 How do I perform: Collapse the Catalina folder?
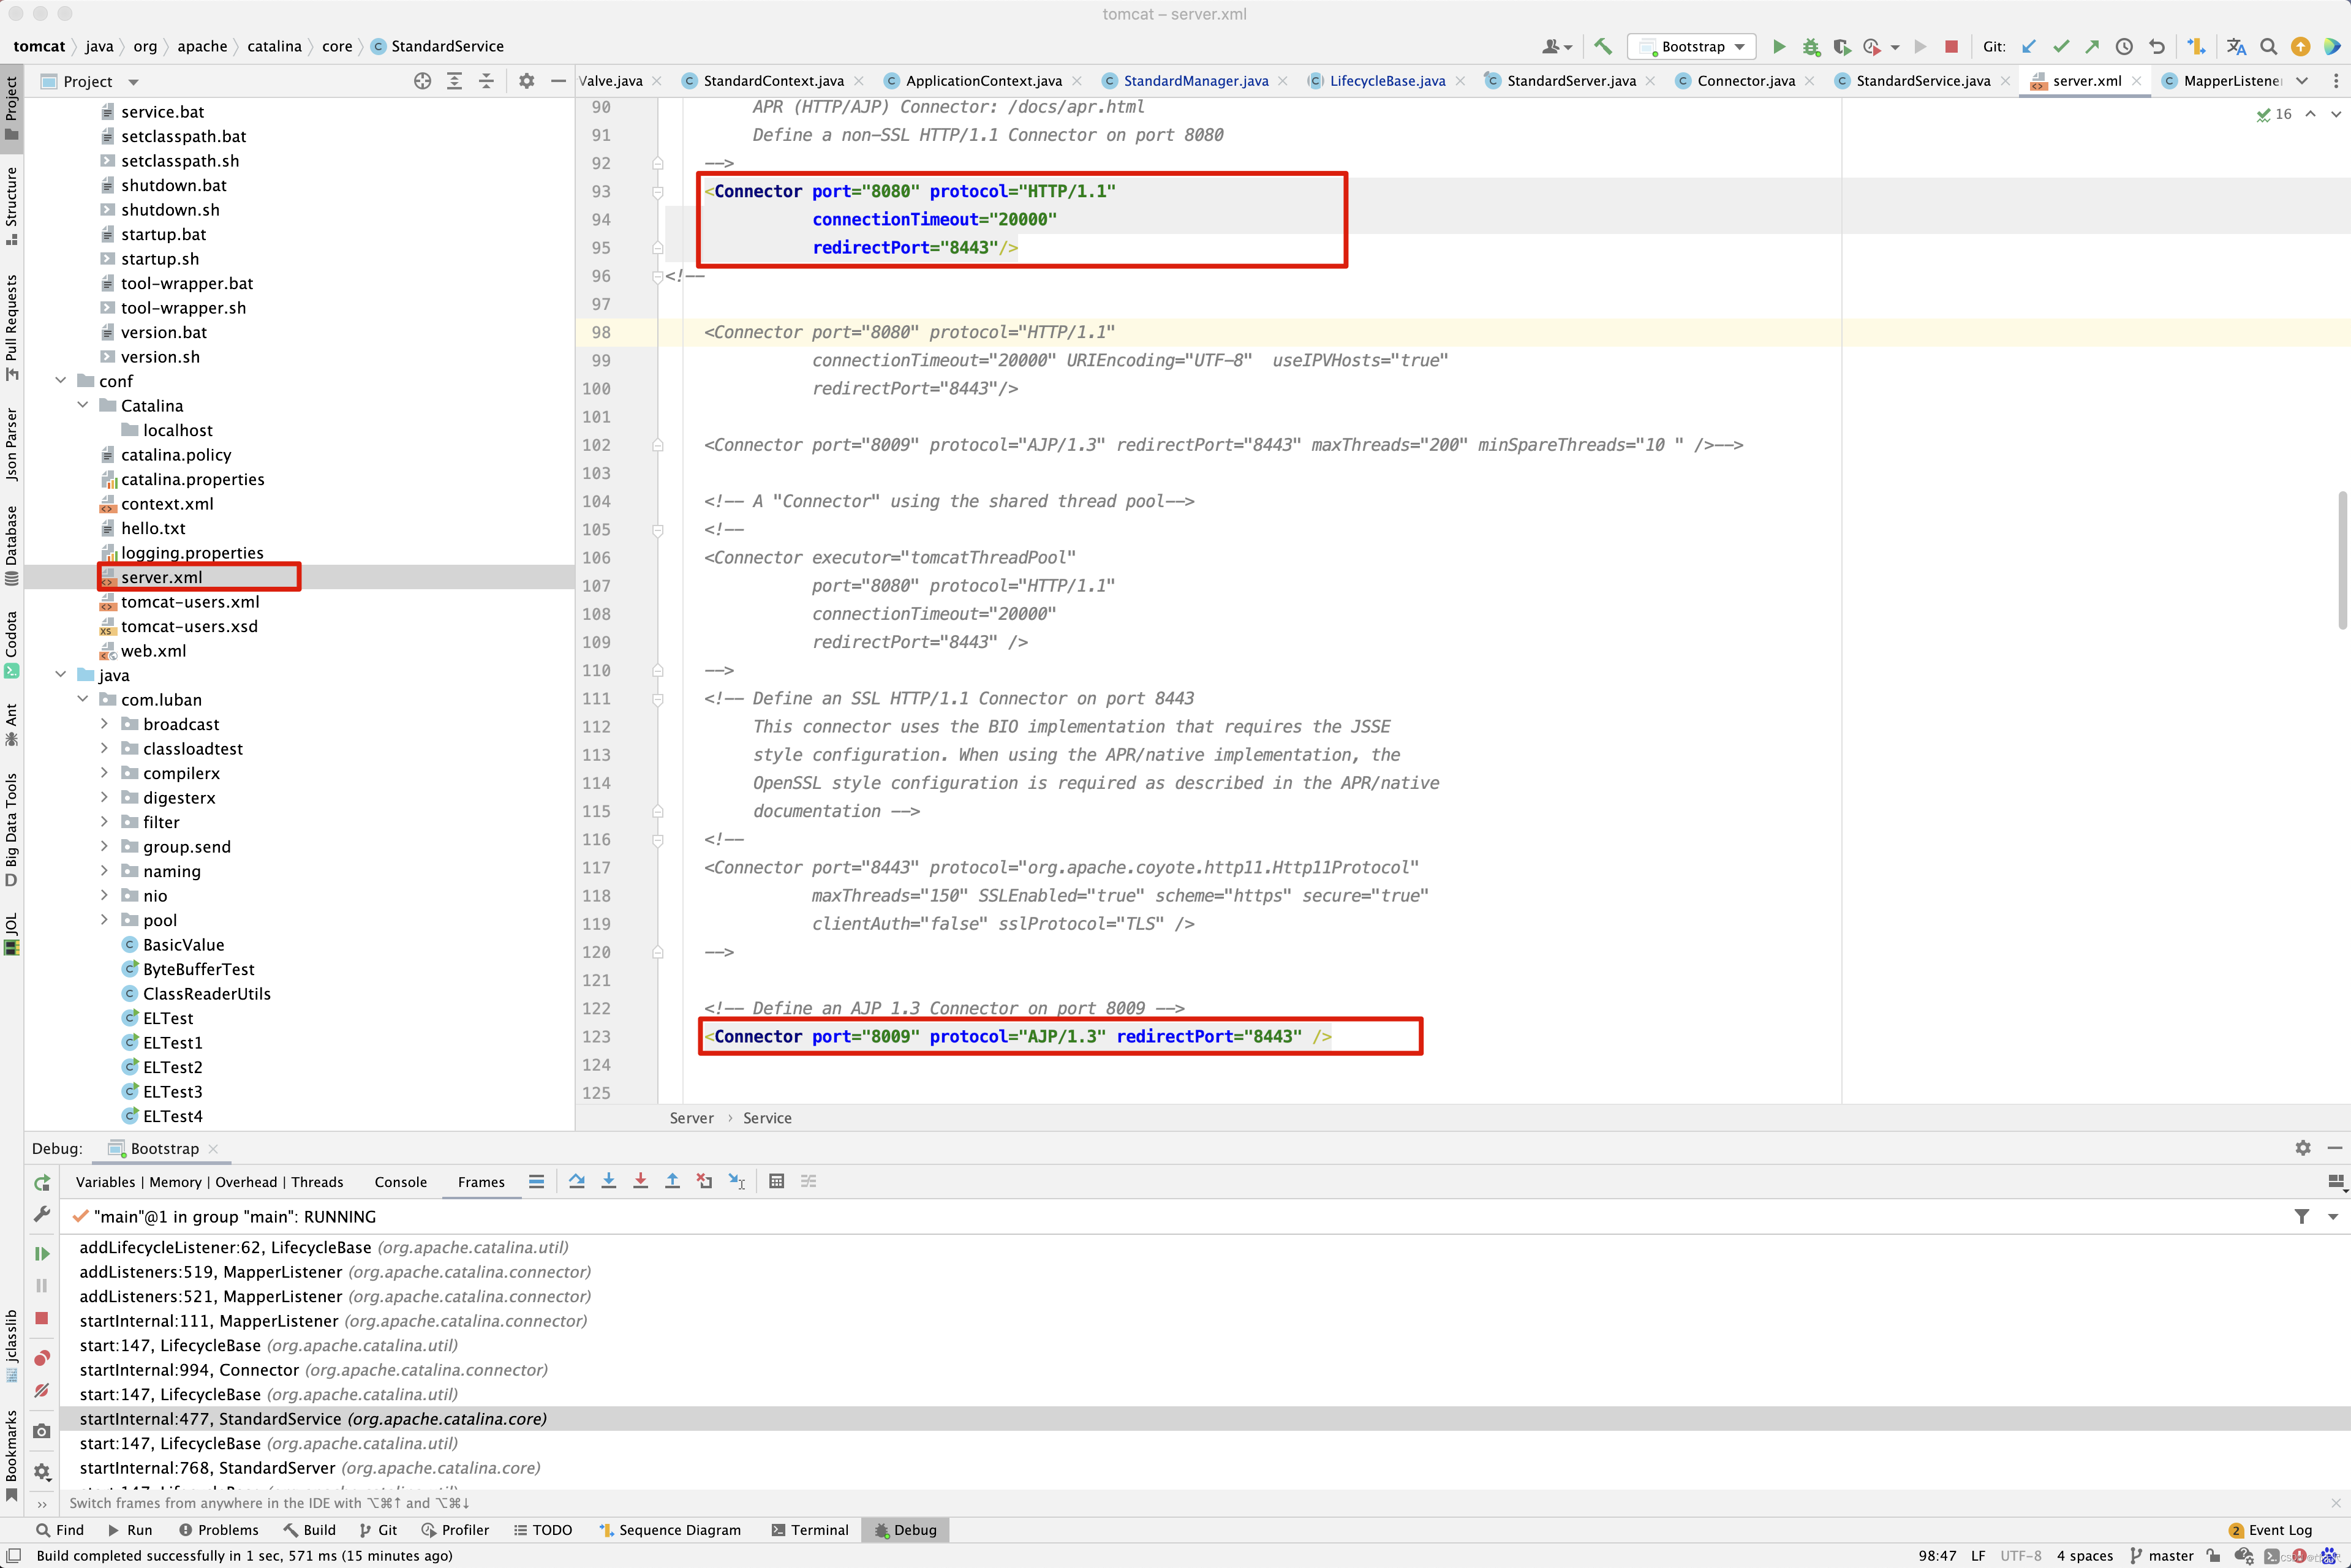click(83, 405)
